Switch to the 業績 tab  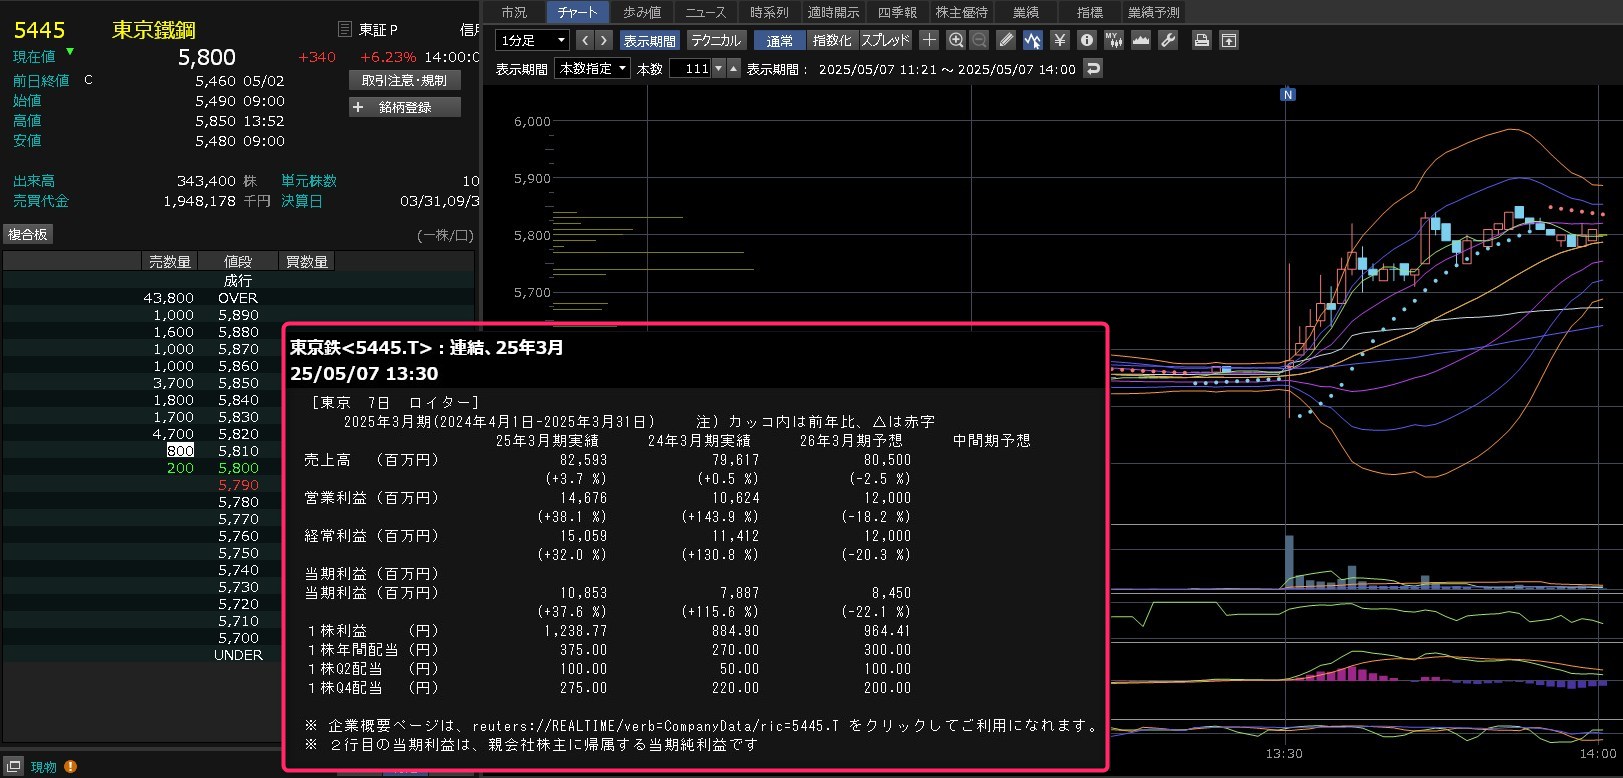(1025, 12)
